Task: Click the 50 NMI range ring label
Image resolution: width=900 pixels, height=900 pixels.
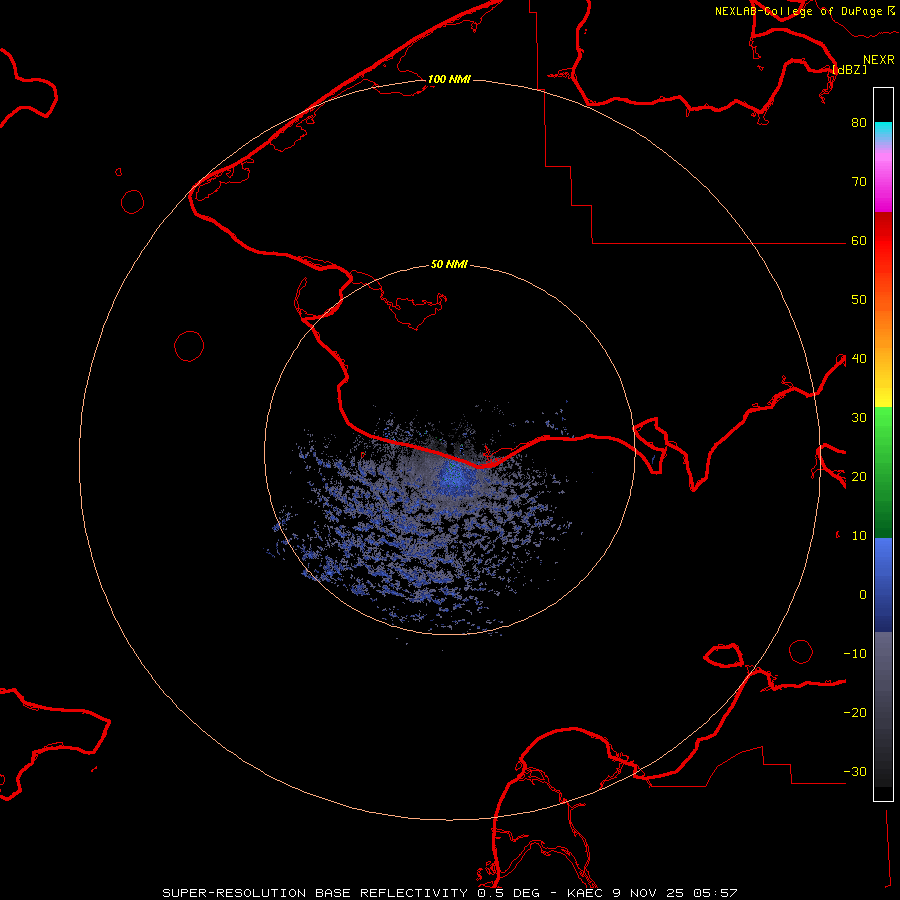Action: (x=449, y=265)
